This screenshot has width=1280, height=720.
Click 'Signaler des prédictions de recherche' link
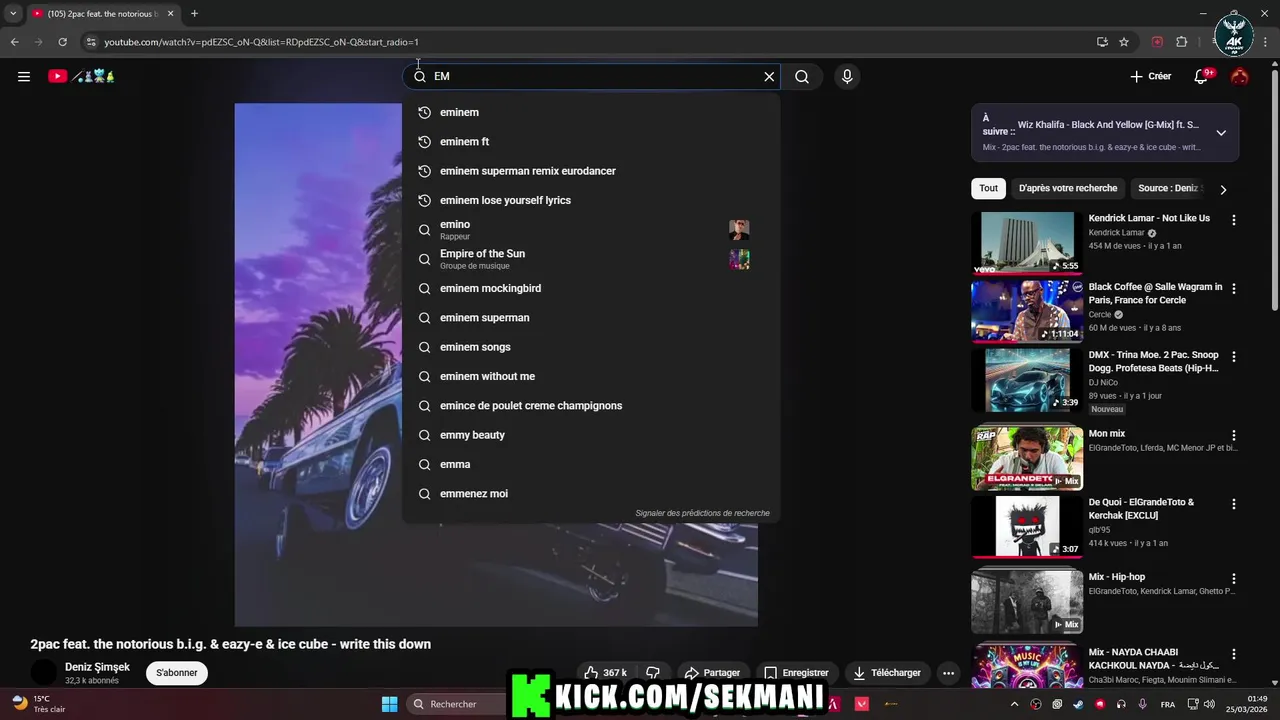[x=702, y=513]
